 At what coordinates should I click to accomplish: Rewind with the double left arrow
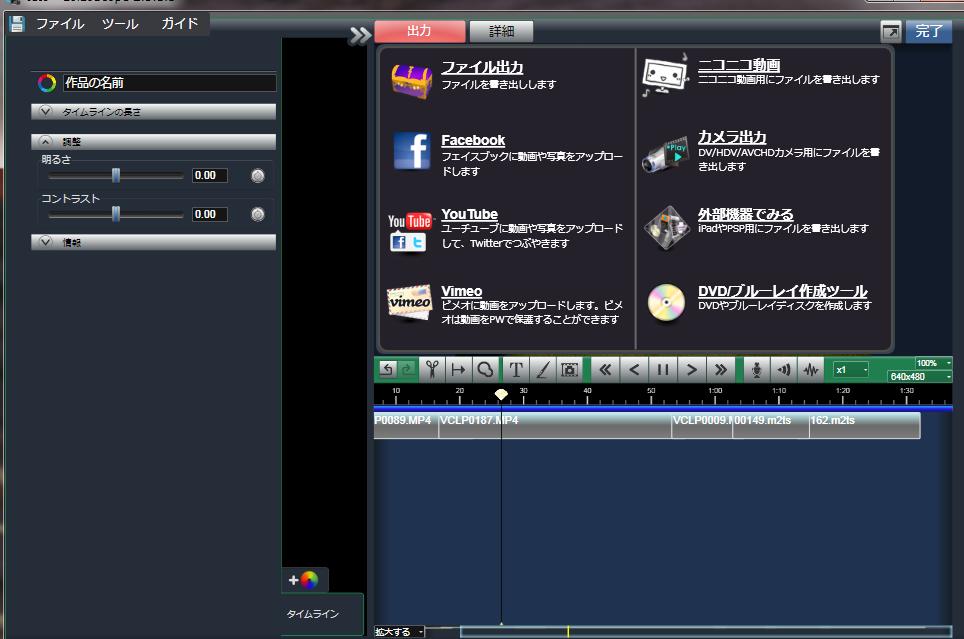[x=605, y=370]
